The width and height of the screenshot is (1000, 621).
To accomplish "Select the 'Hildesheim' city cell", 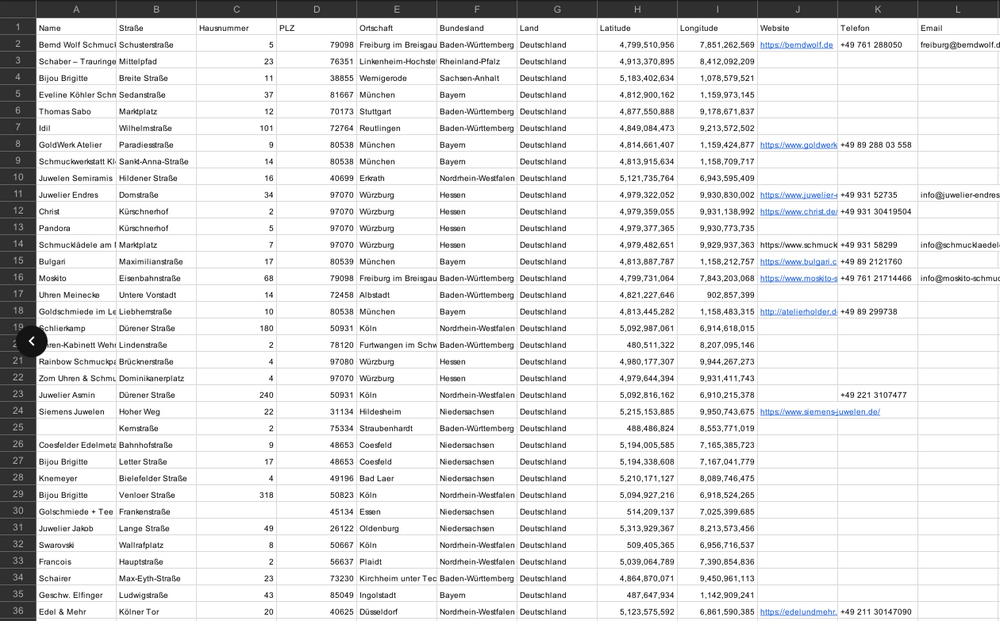I will coord(397,412).
